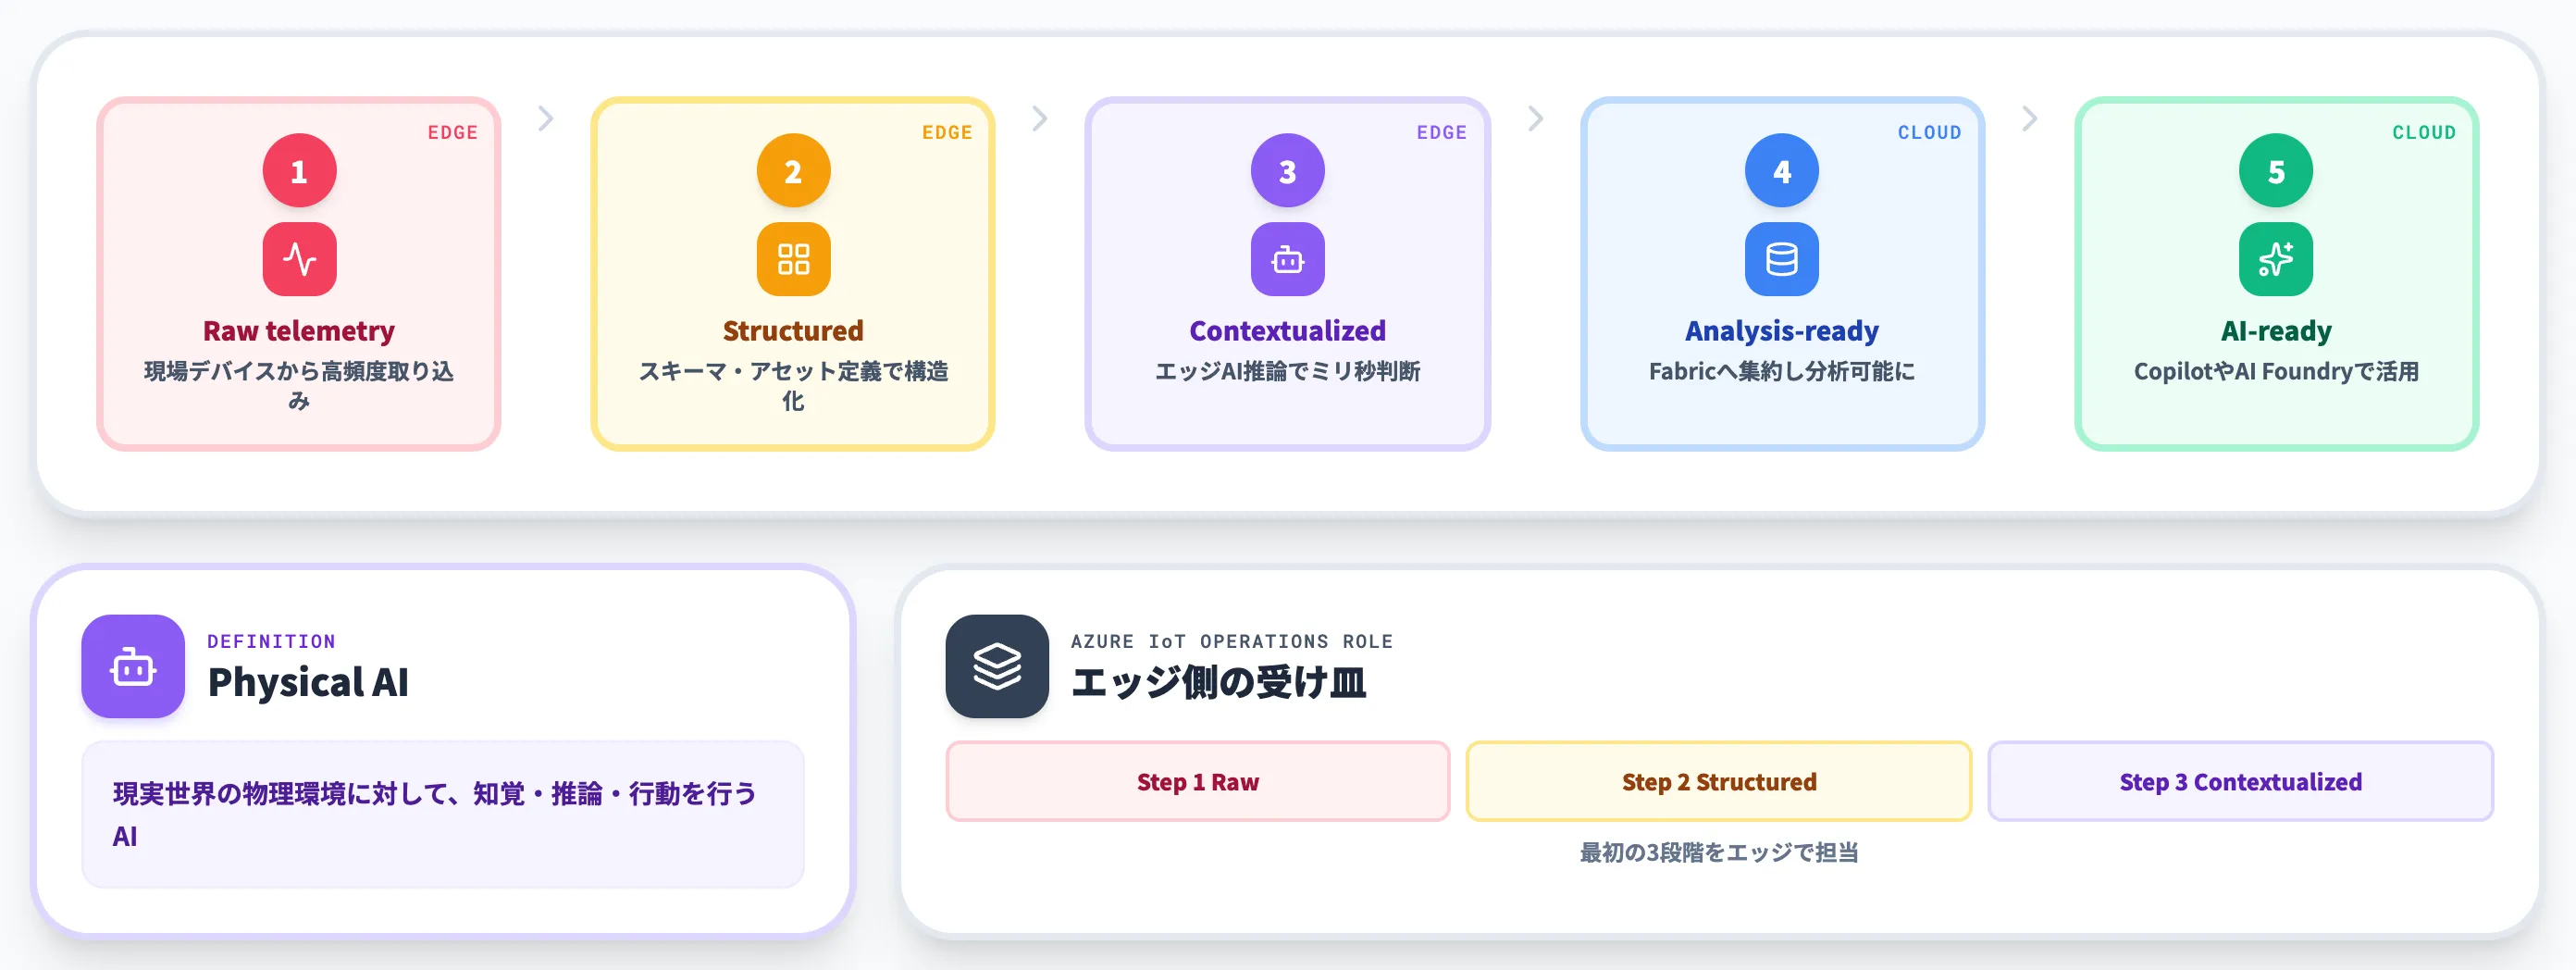2576x970 pixels.
Task: Select the Step 3 Contextualized box
Action: [x=2240, y=781]
